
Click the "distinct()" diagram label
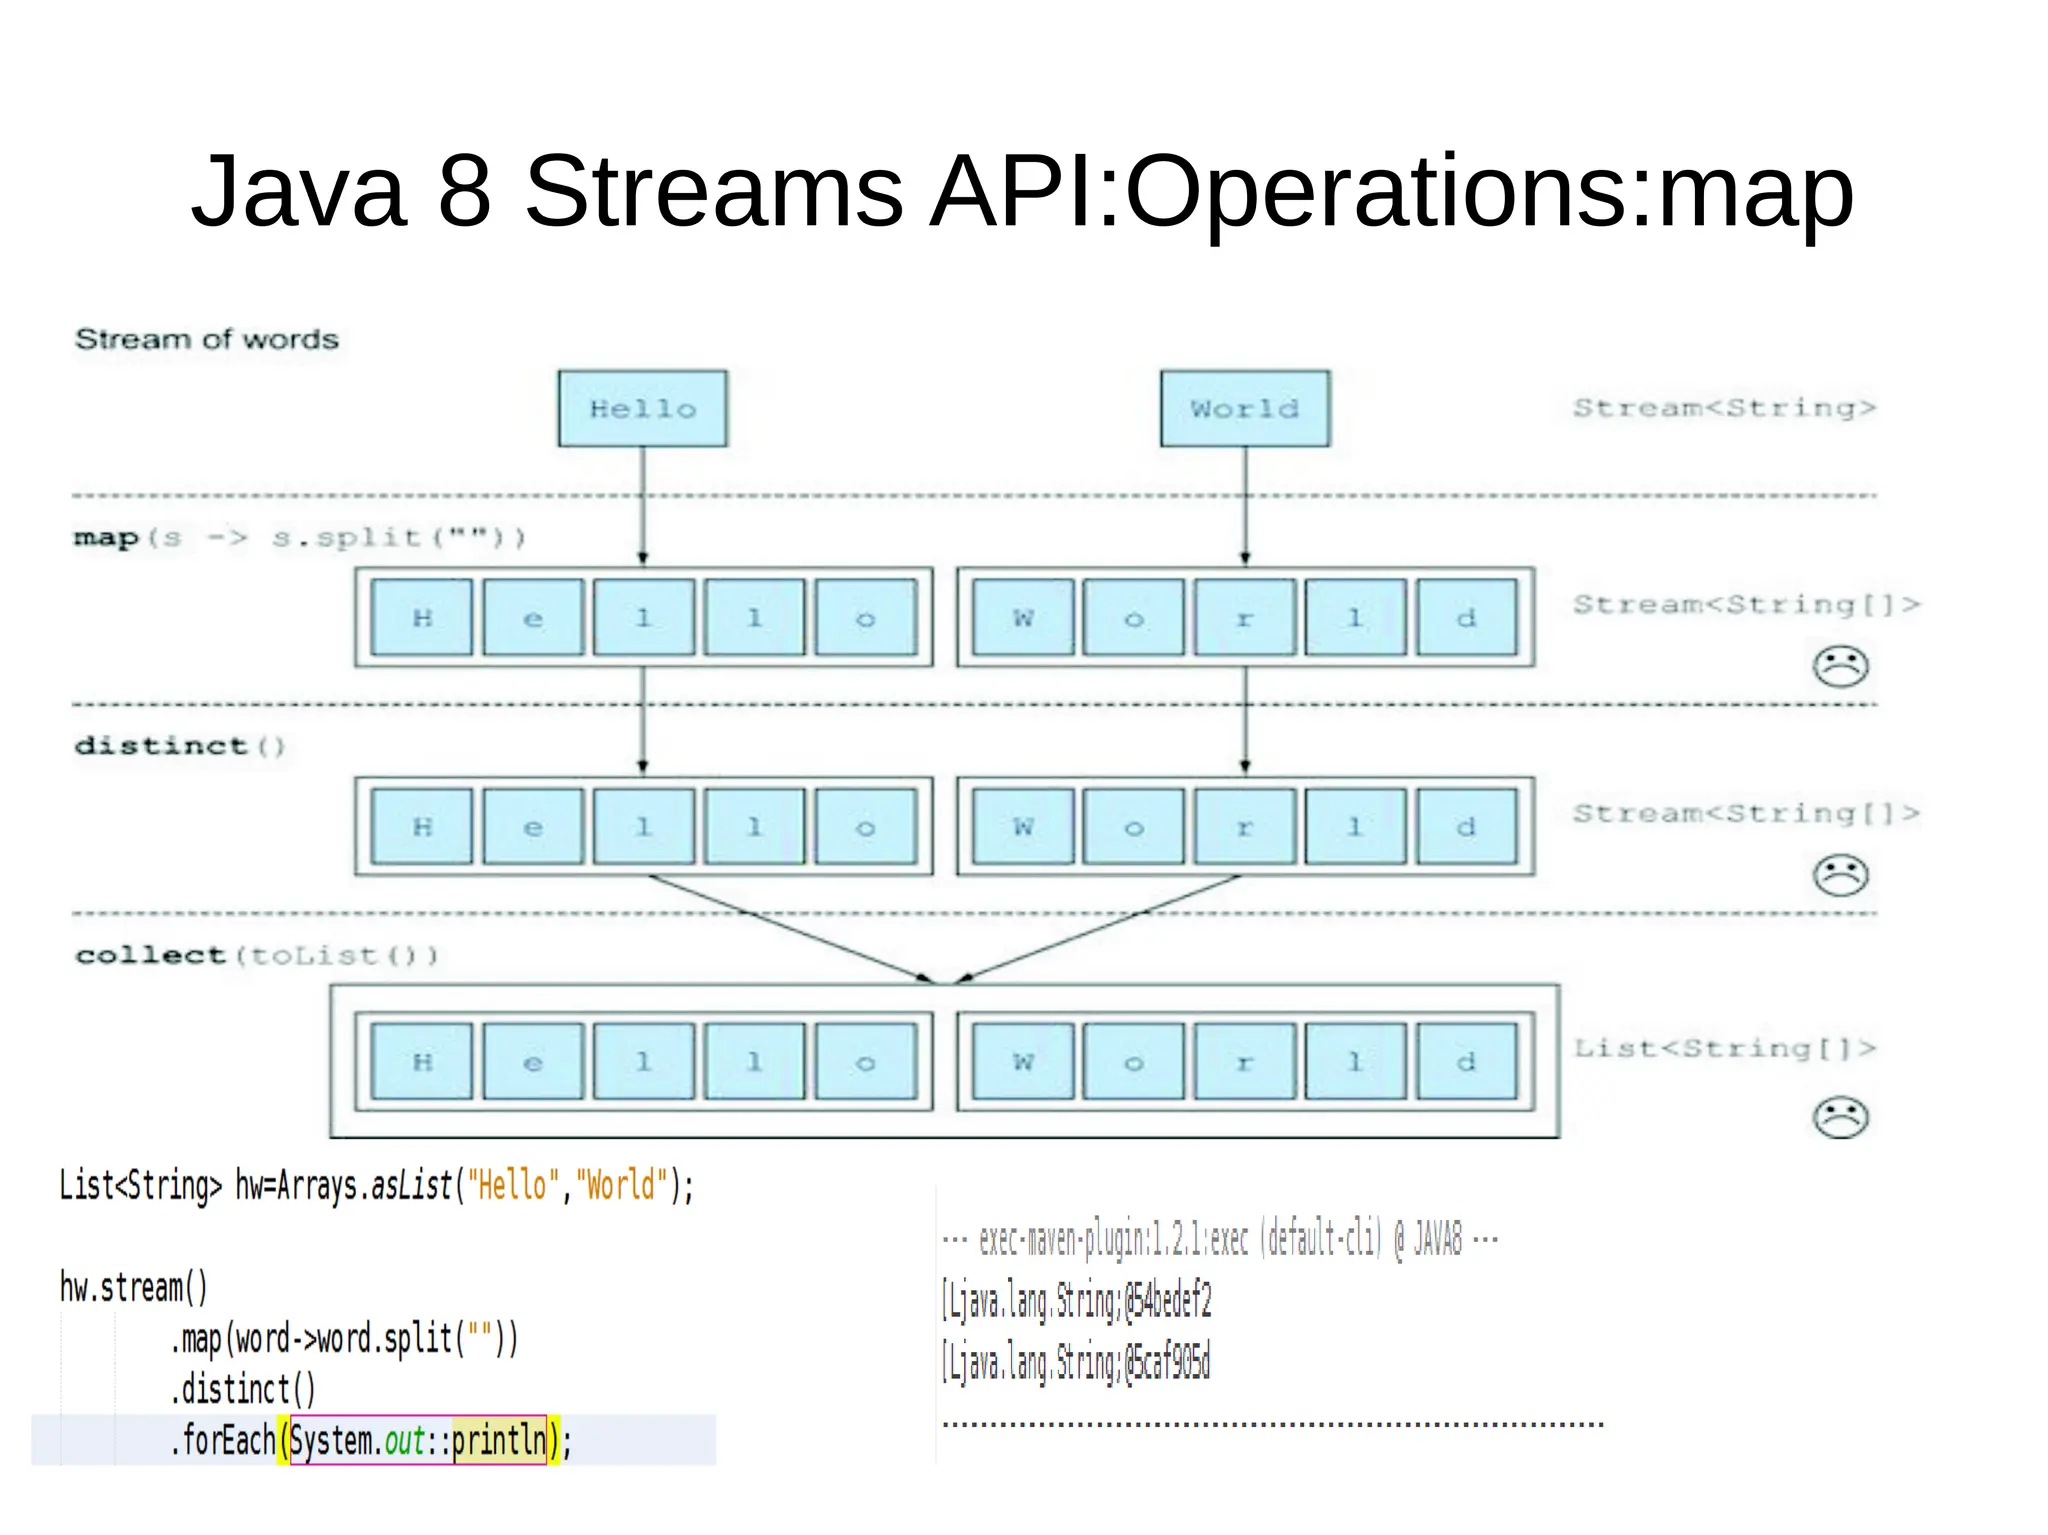(180, 746)
